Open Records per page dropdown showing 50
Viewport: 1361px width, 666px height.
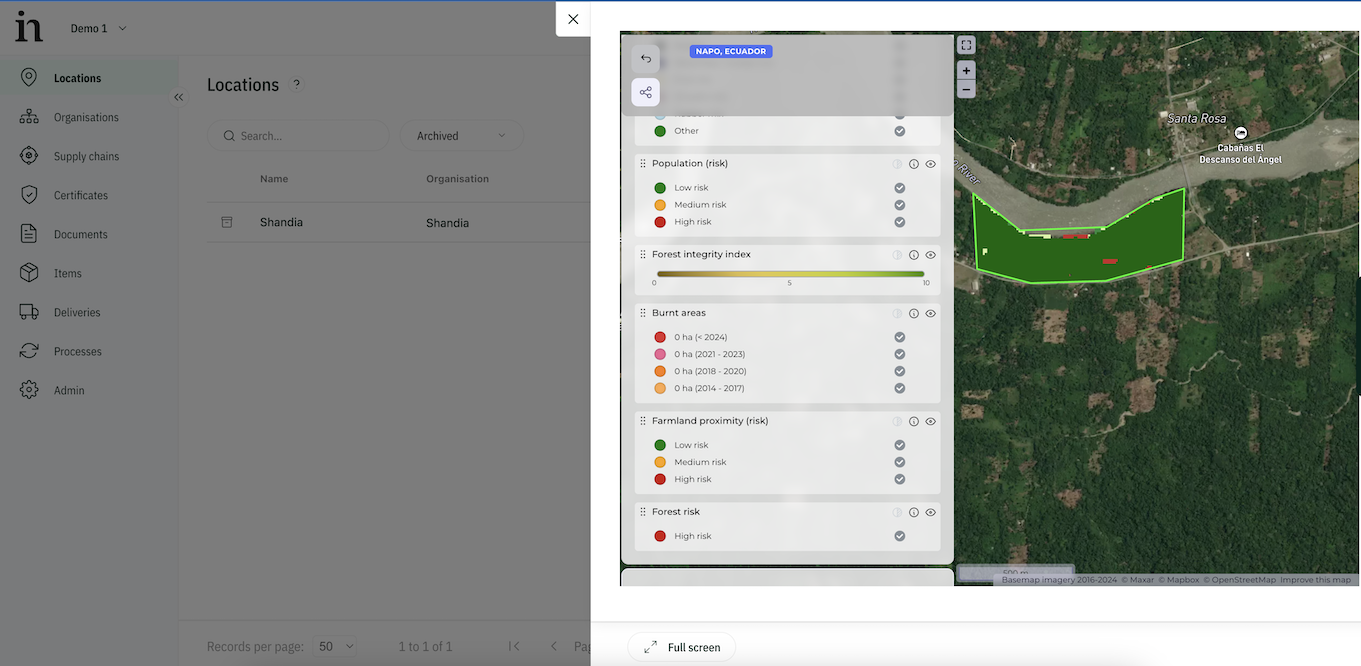[x=335, y=647]
